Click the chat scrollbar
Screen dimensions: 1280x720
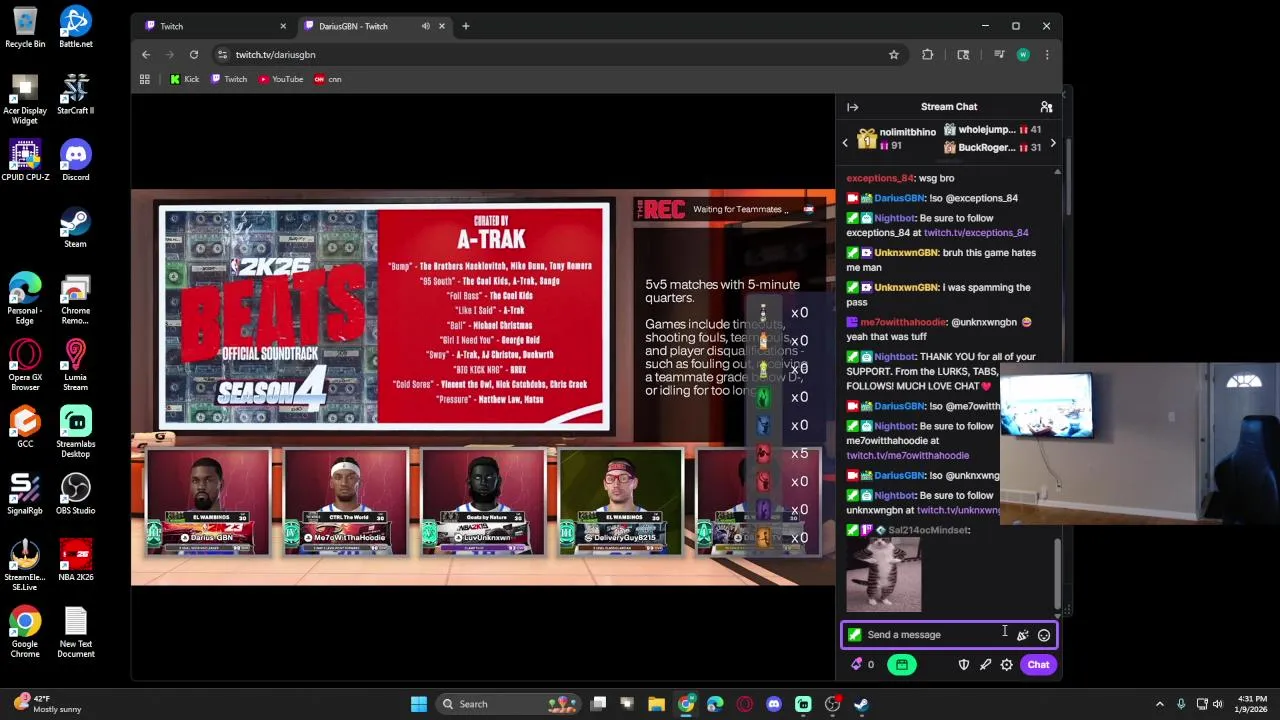point(1059,574)
